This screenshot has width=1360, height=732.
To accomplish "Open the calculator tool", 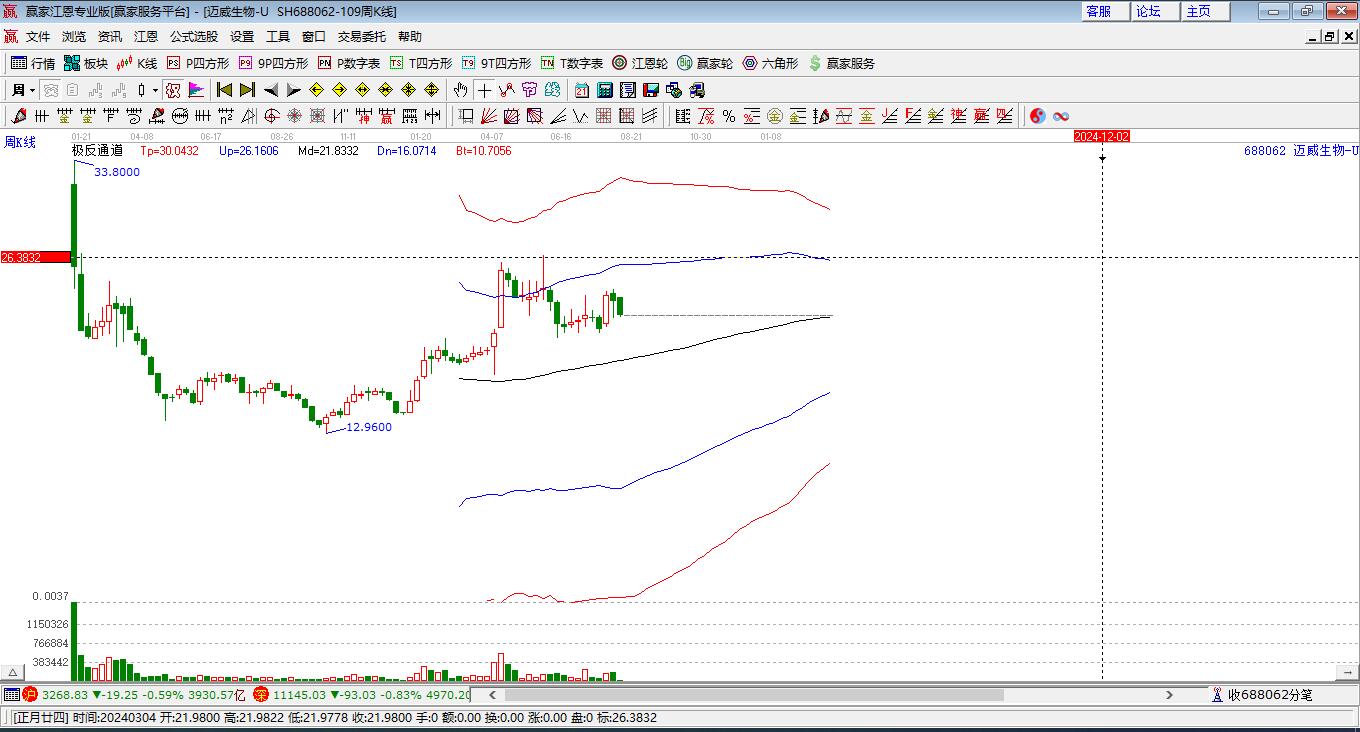I will pos(604,90).
